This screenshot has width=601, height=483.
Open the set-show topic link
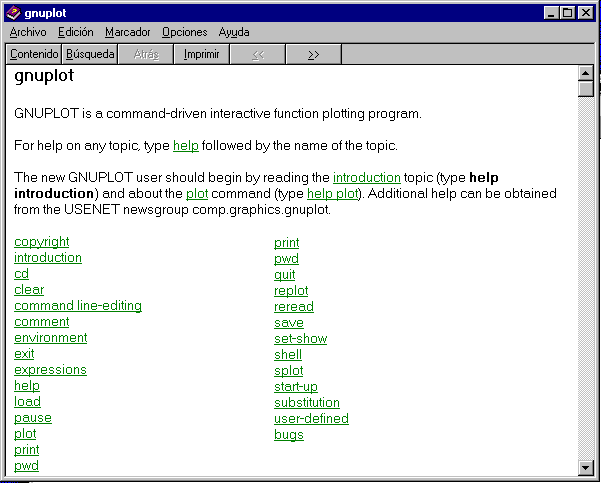click(x=300, y=339)
